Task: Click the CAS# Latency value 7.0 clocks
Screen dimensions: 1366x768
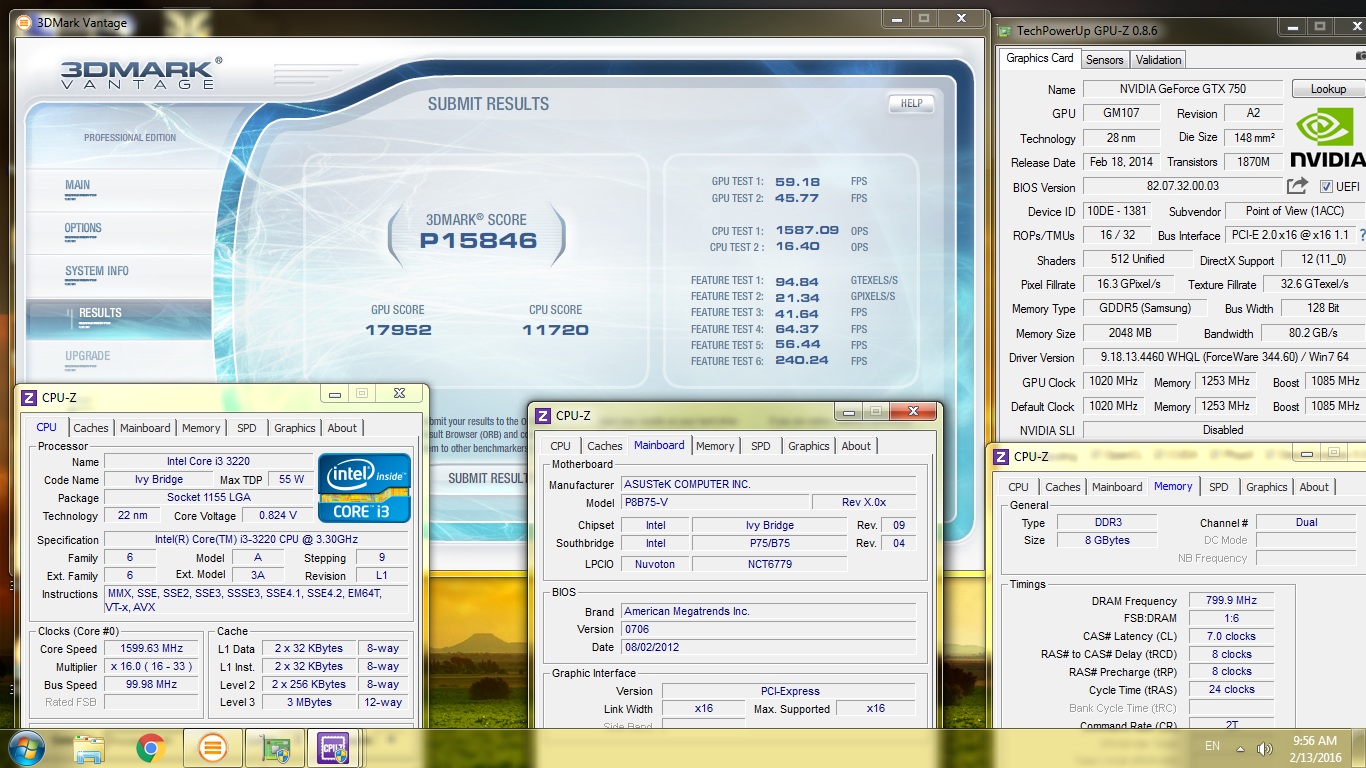Action: coord(1232,636)
